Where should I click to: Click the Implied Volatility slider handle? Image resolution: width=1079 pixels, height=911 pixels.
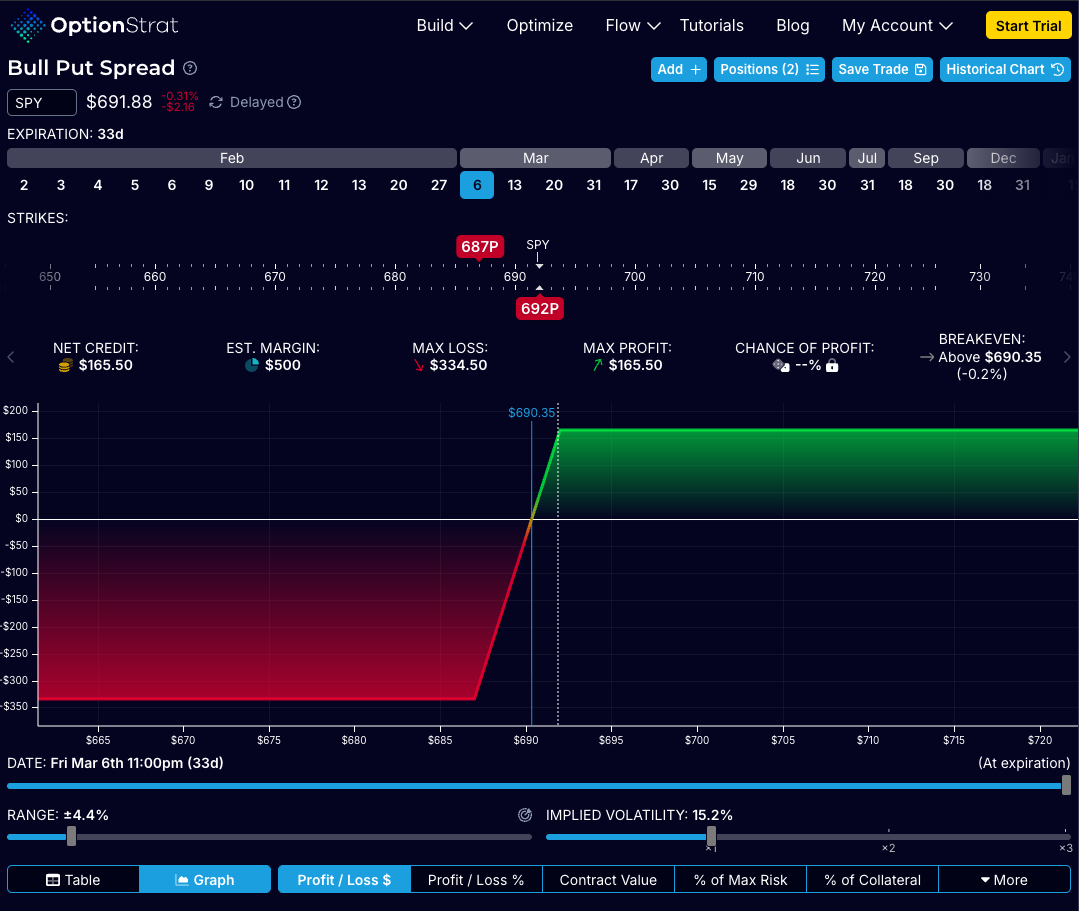point(711,836)
